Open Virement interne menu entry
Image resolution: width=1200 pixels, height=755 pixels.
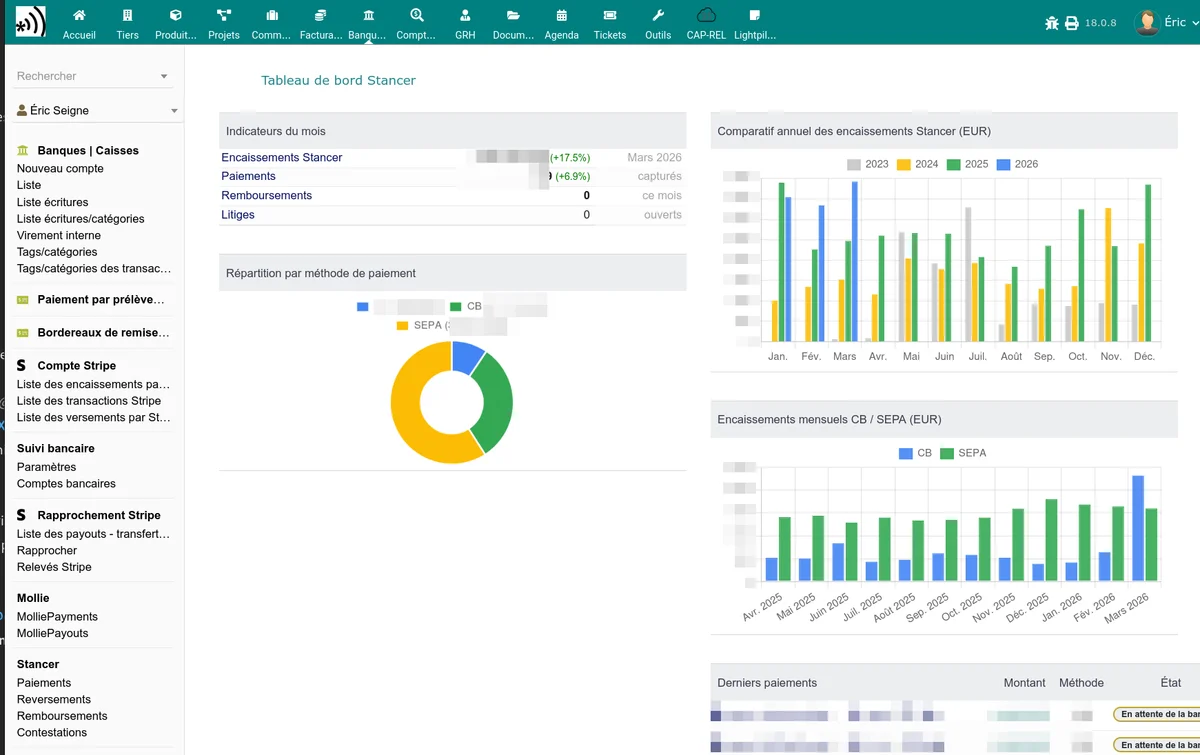[59, 235]
